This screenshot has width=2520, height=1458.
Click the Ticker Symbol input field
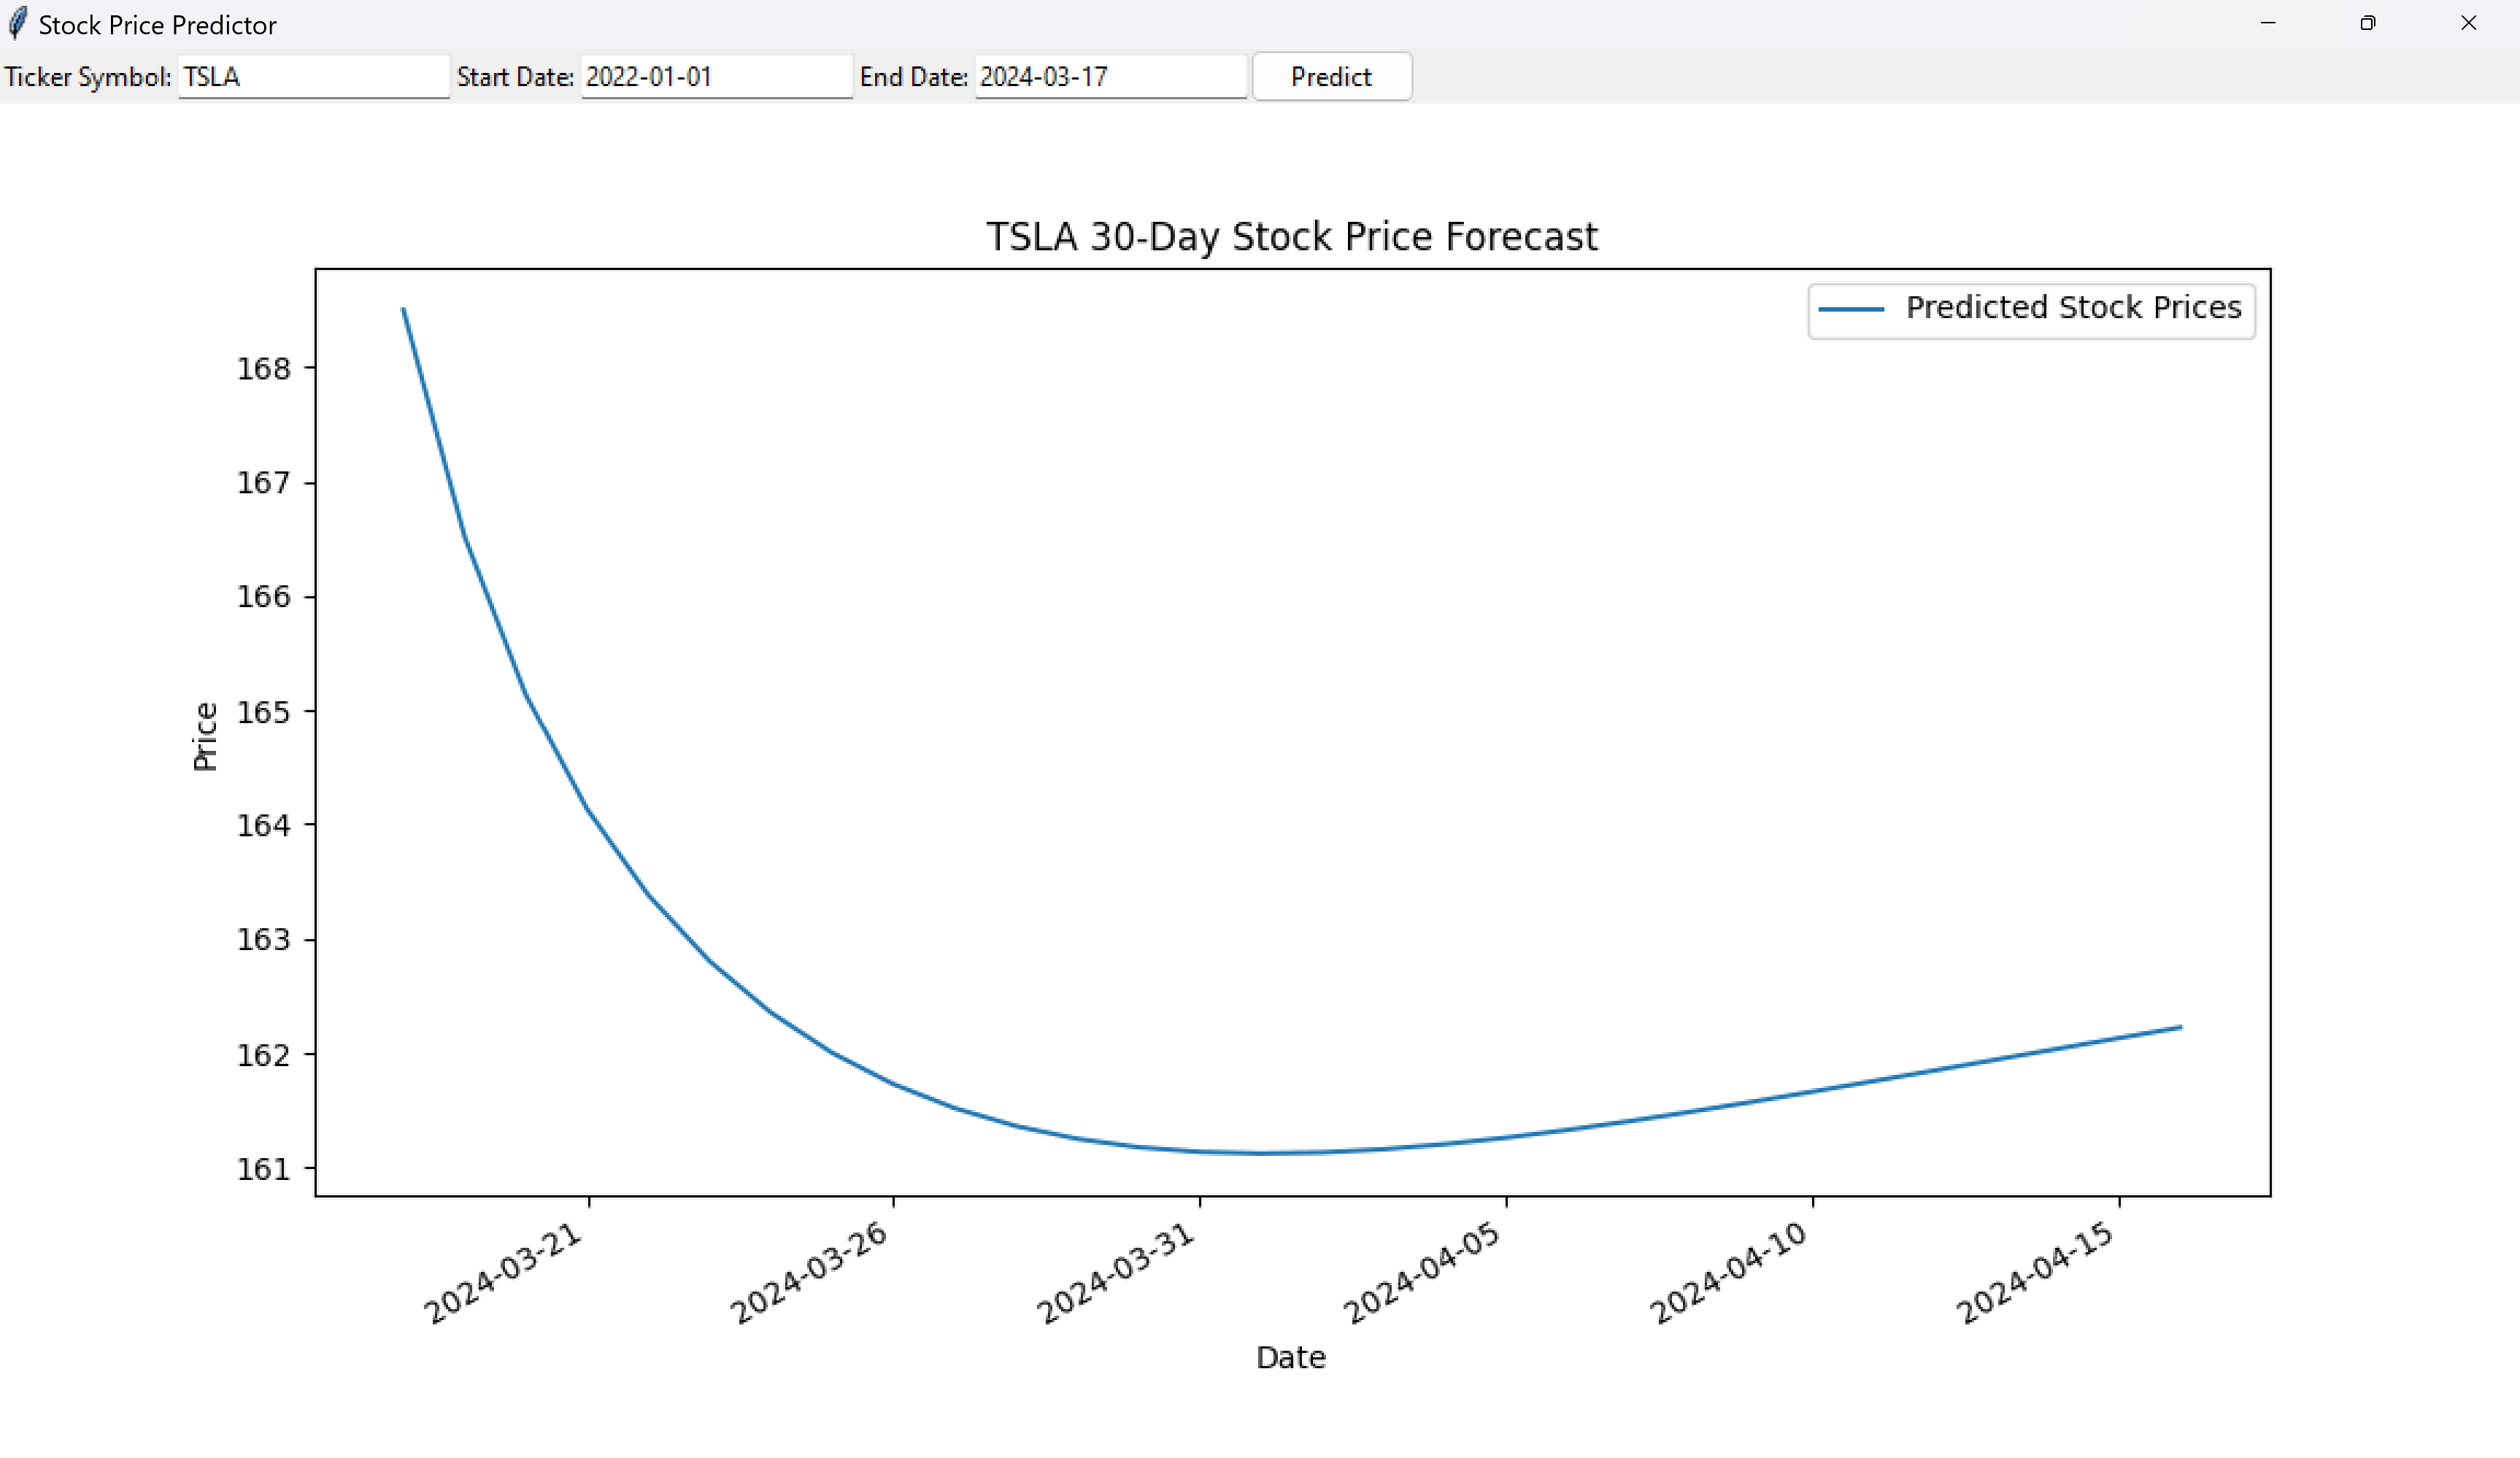[x=313, y=77]
